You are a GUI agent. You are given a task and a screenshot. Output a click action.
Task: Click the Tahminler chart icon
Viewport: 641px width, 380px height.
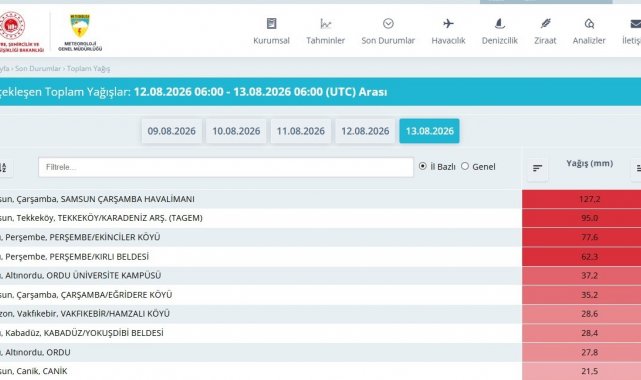coord(325,24)
